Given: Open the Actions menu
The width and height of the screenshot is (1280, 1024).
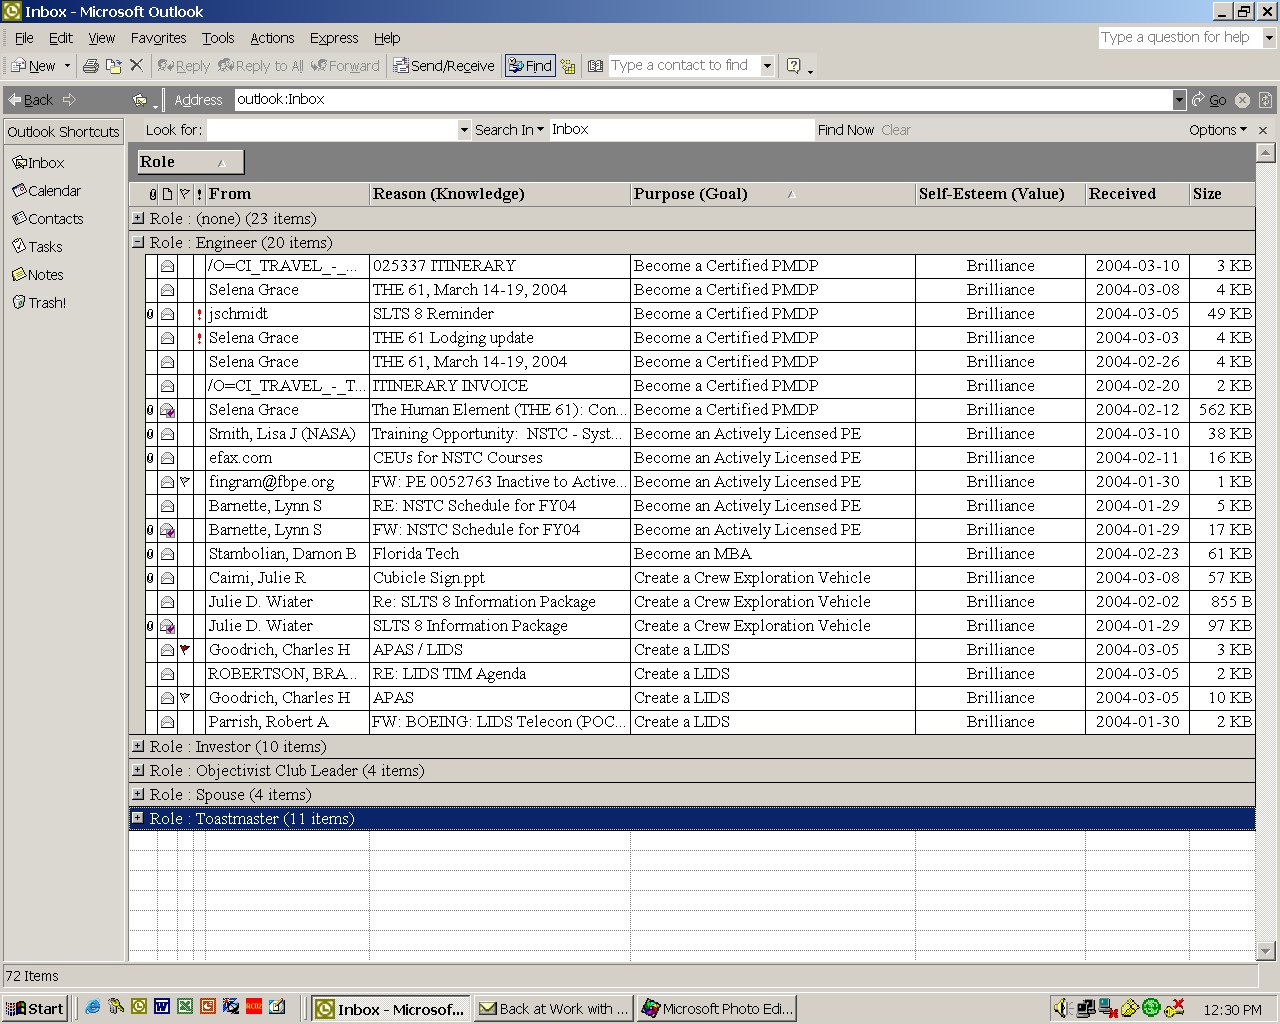Looking at the screenshot, I should pyautogui.click(x=272, y=38).
